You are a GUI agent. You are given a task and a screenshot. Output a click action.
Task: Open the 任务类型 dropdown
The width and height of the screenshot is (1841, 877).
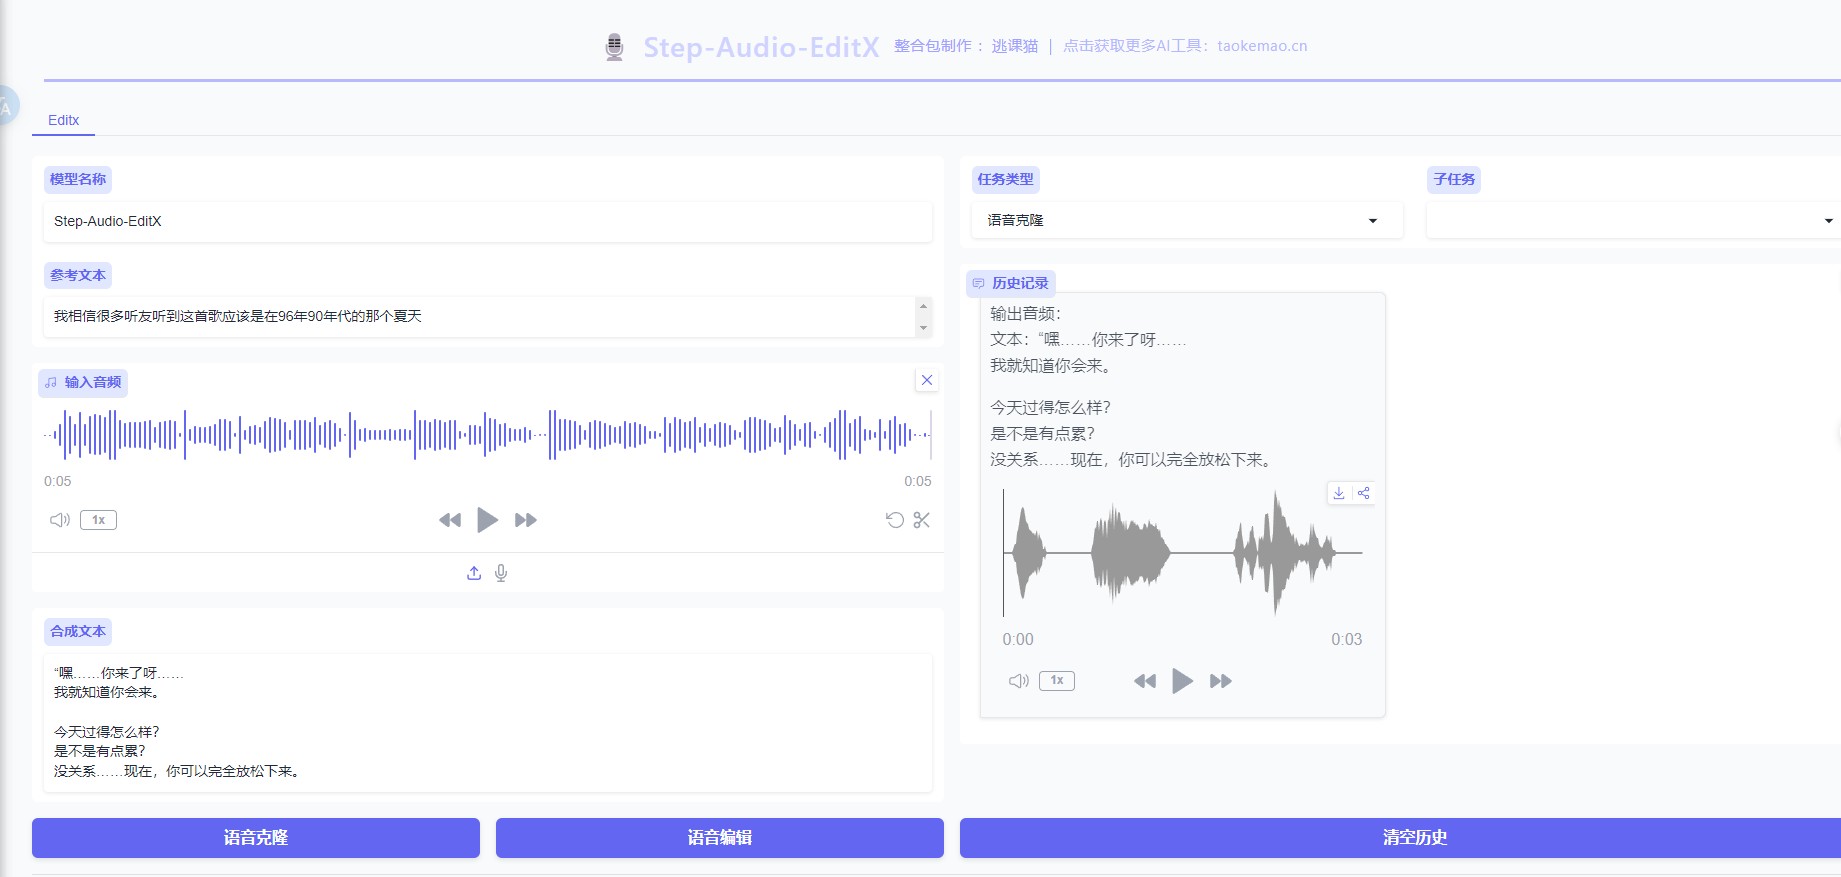click(1187, 220)
